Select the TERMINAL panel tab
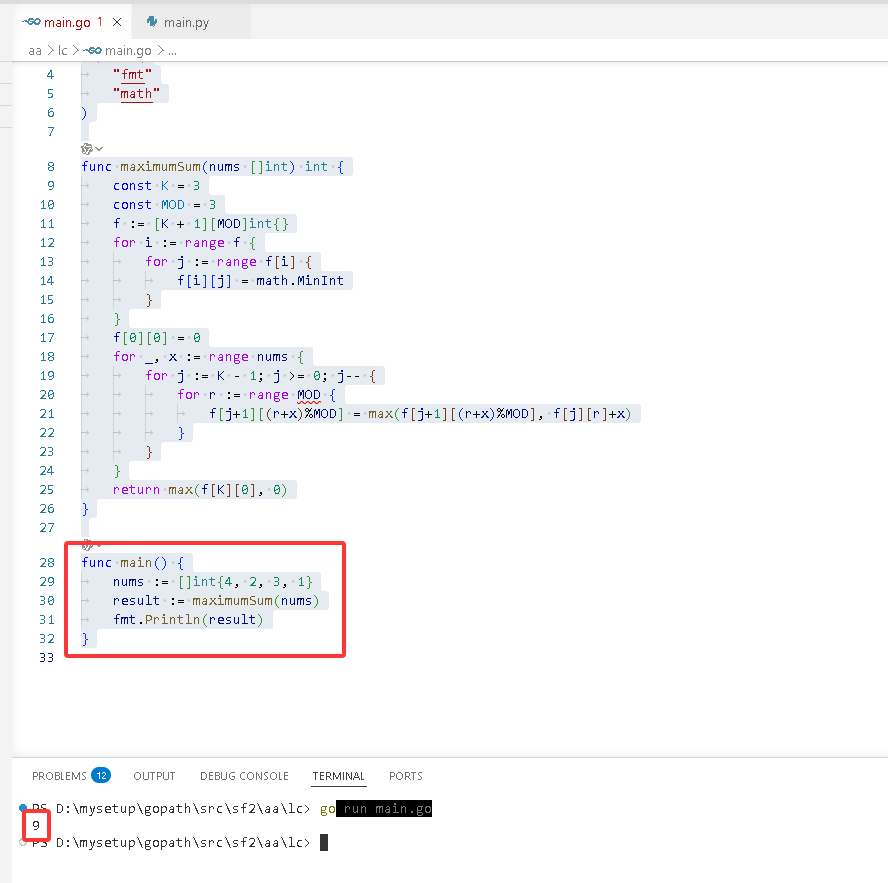This screenshot has height=883, width=888. tap(339, 776)
